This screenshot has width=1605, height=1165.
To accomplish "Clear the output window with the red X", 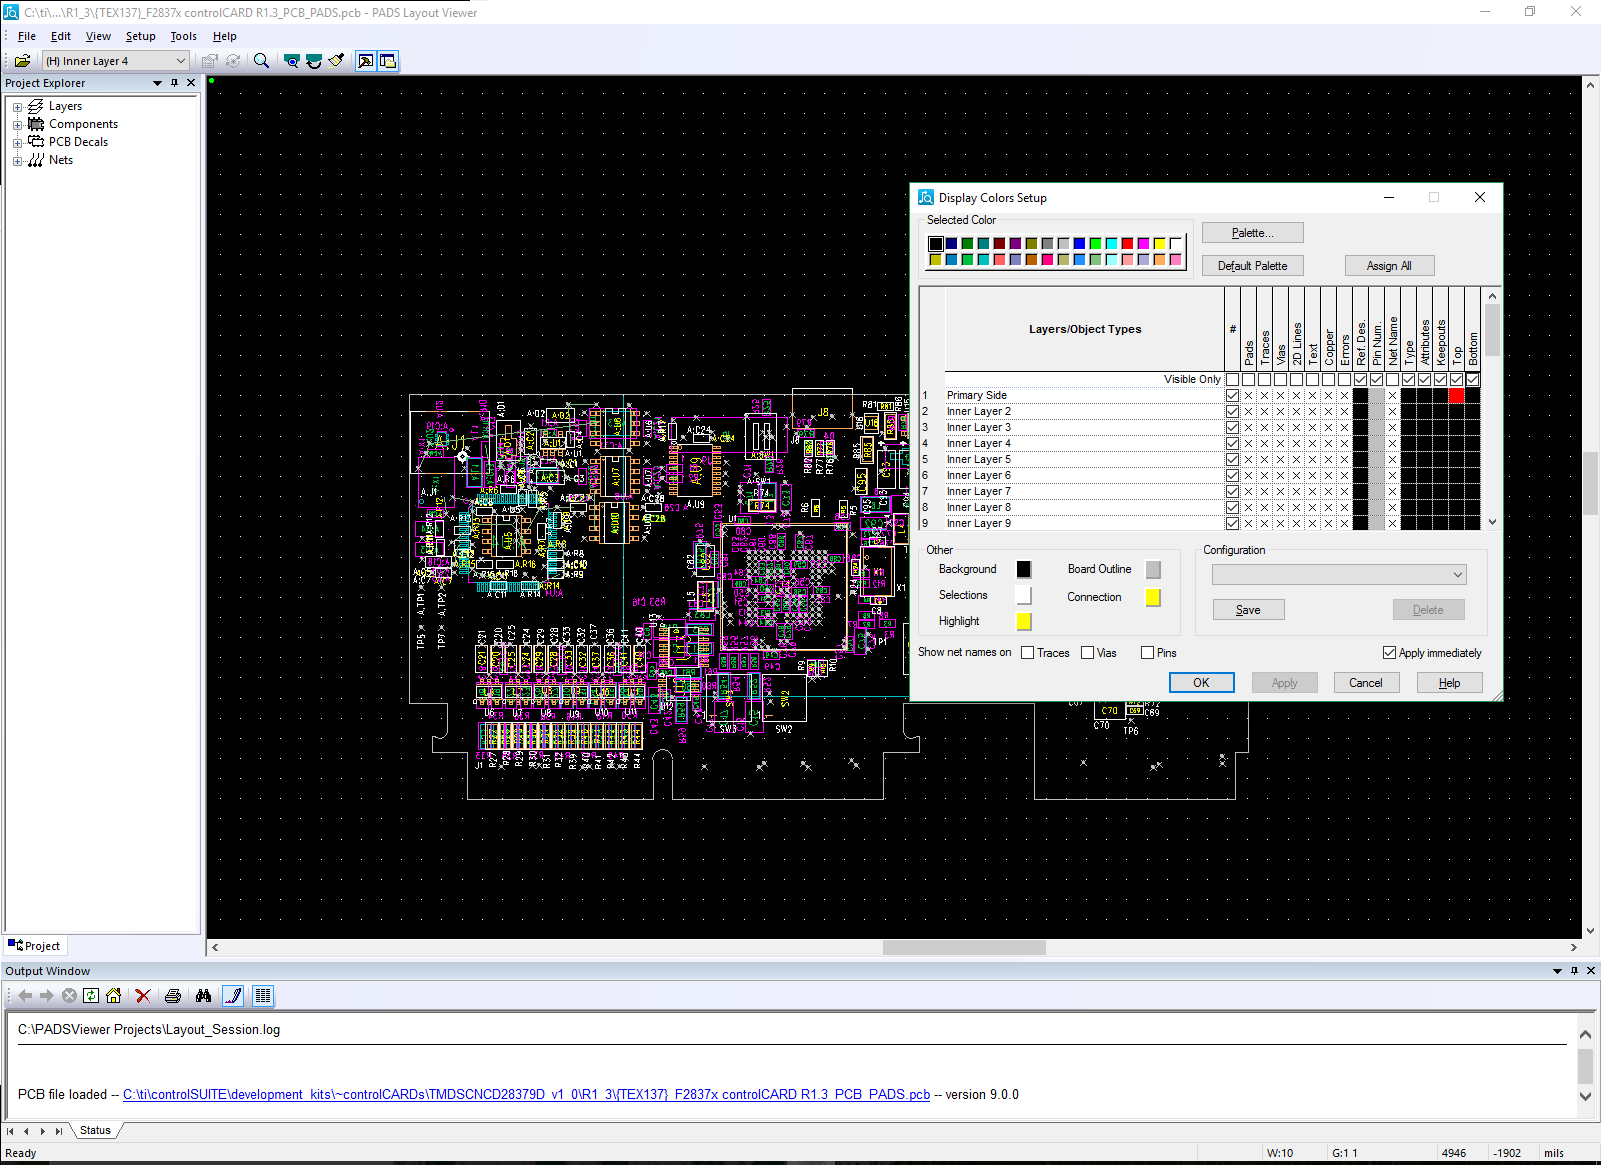I will point(143,995).
